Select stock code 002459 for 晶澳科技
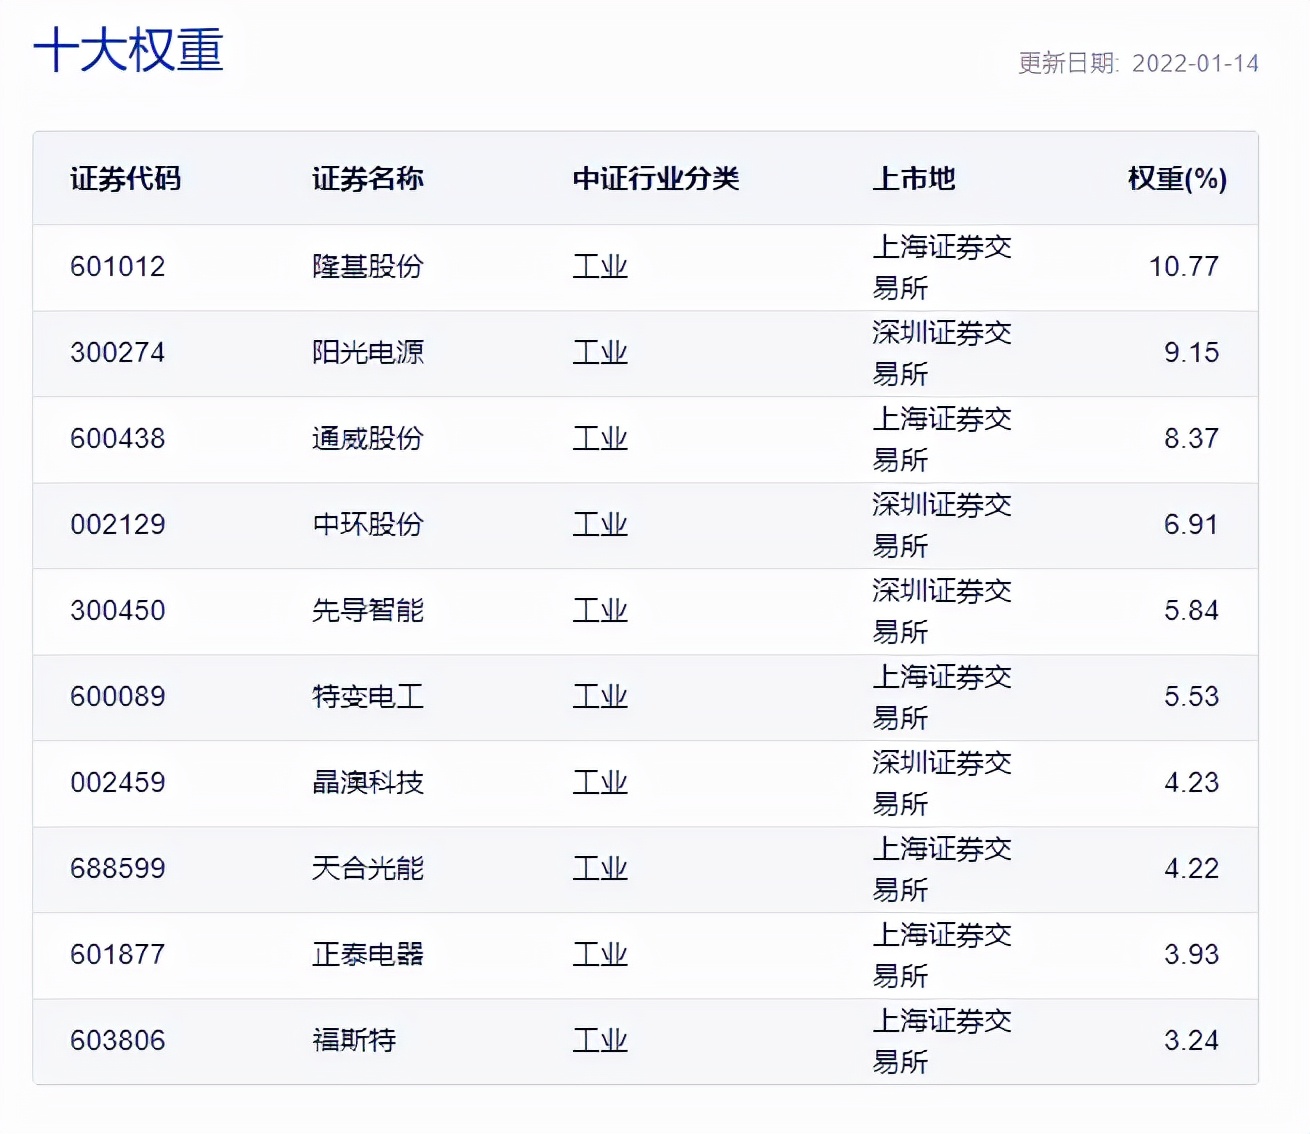This screenshot has height=1134, width=1310. (x=118, y=783)
